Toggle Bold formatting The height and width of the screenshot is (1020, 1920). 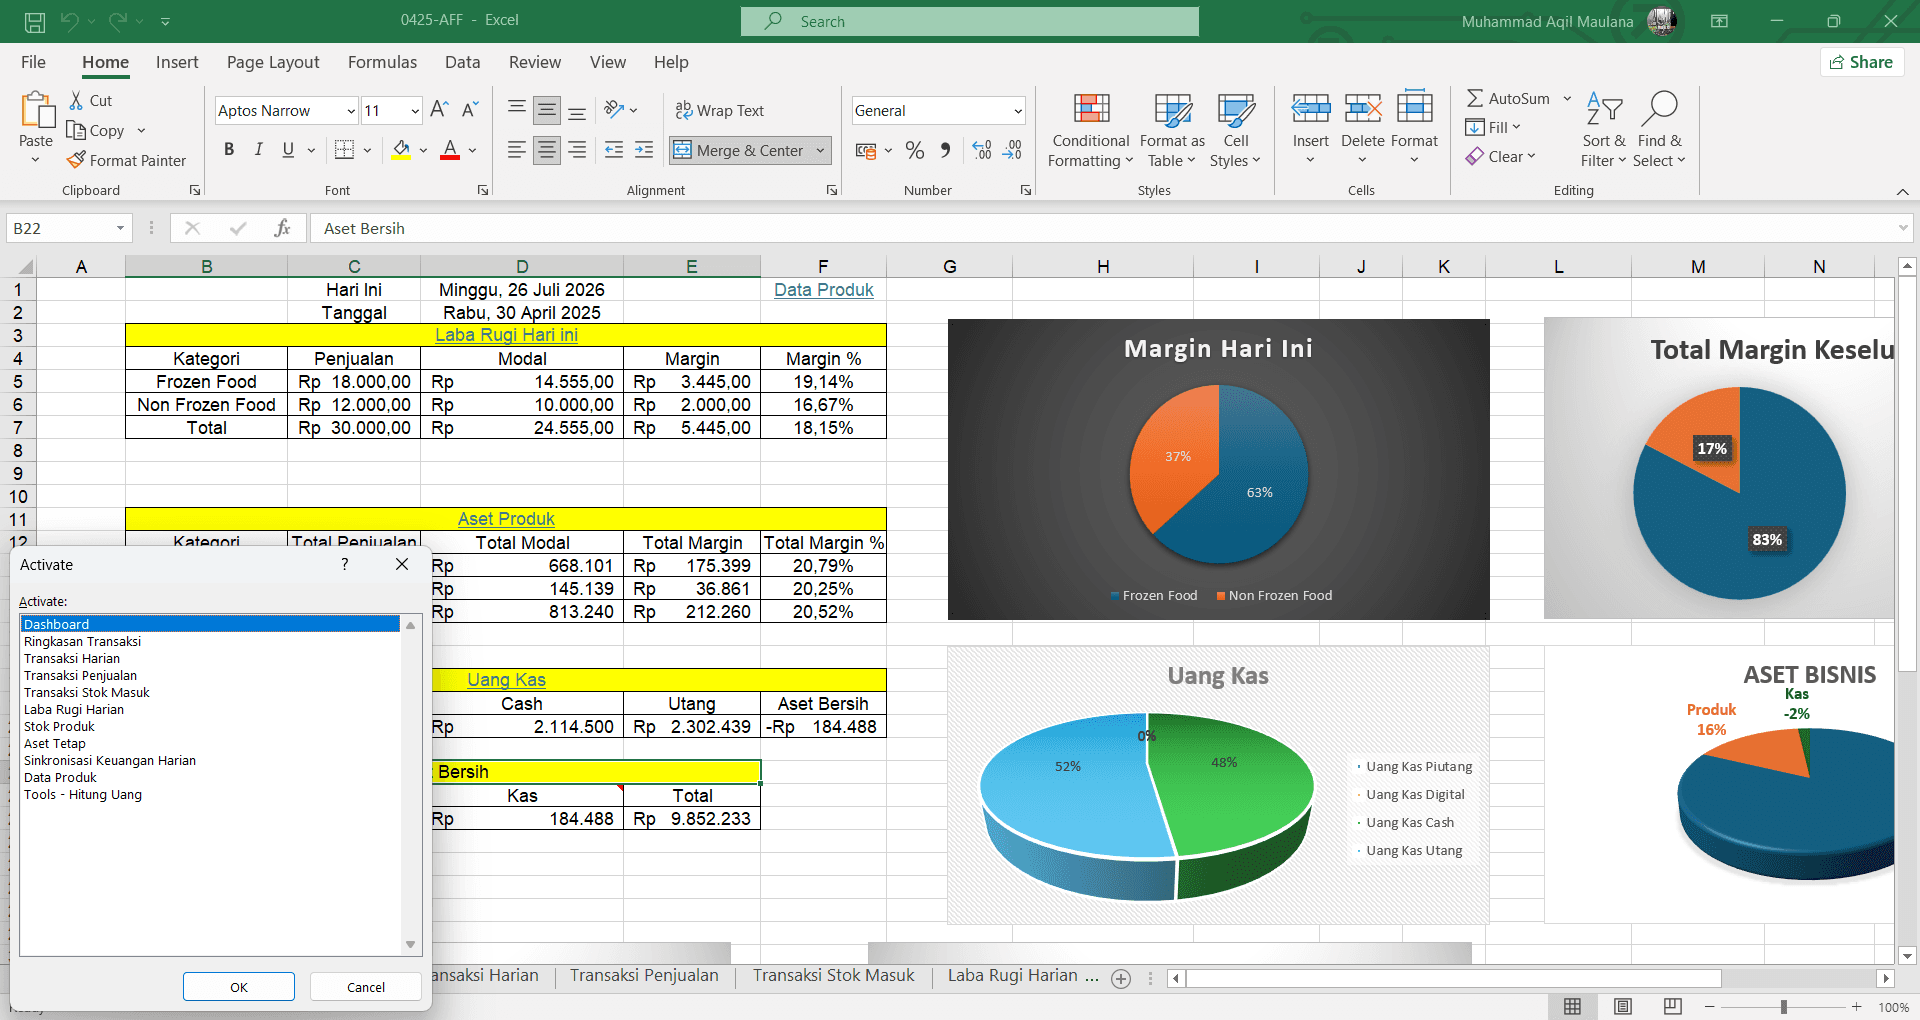(x=229, y=150)
